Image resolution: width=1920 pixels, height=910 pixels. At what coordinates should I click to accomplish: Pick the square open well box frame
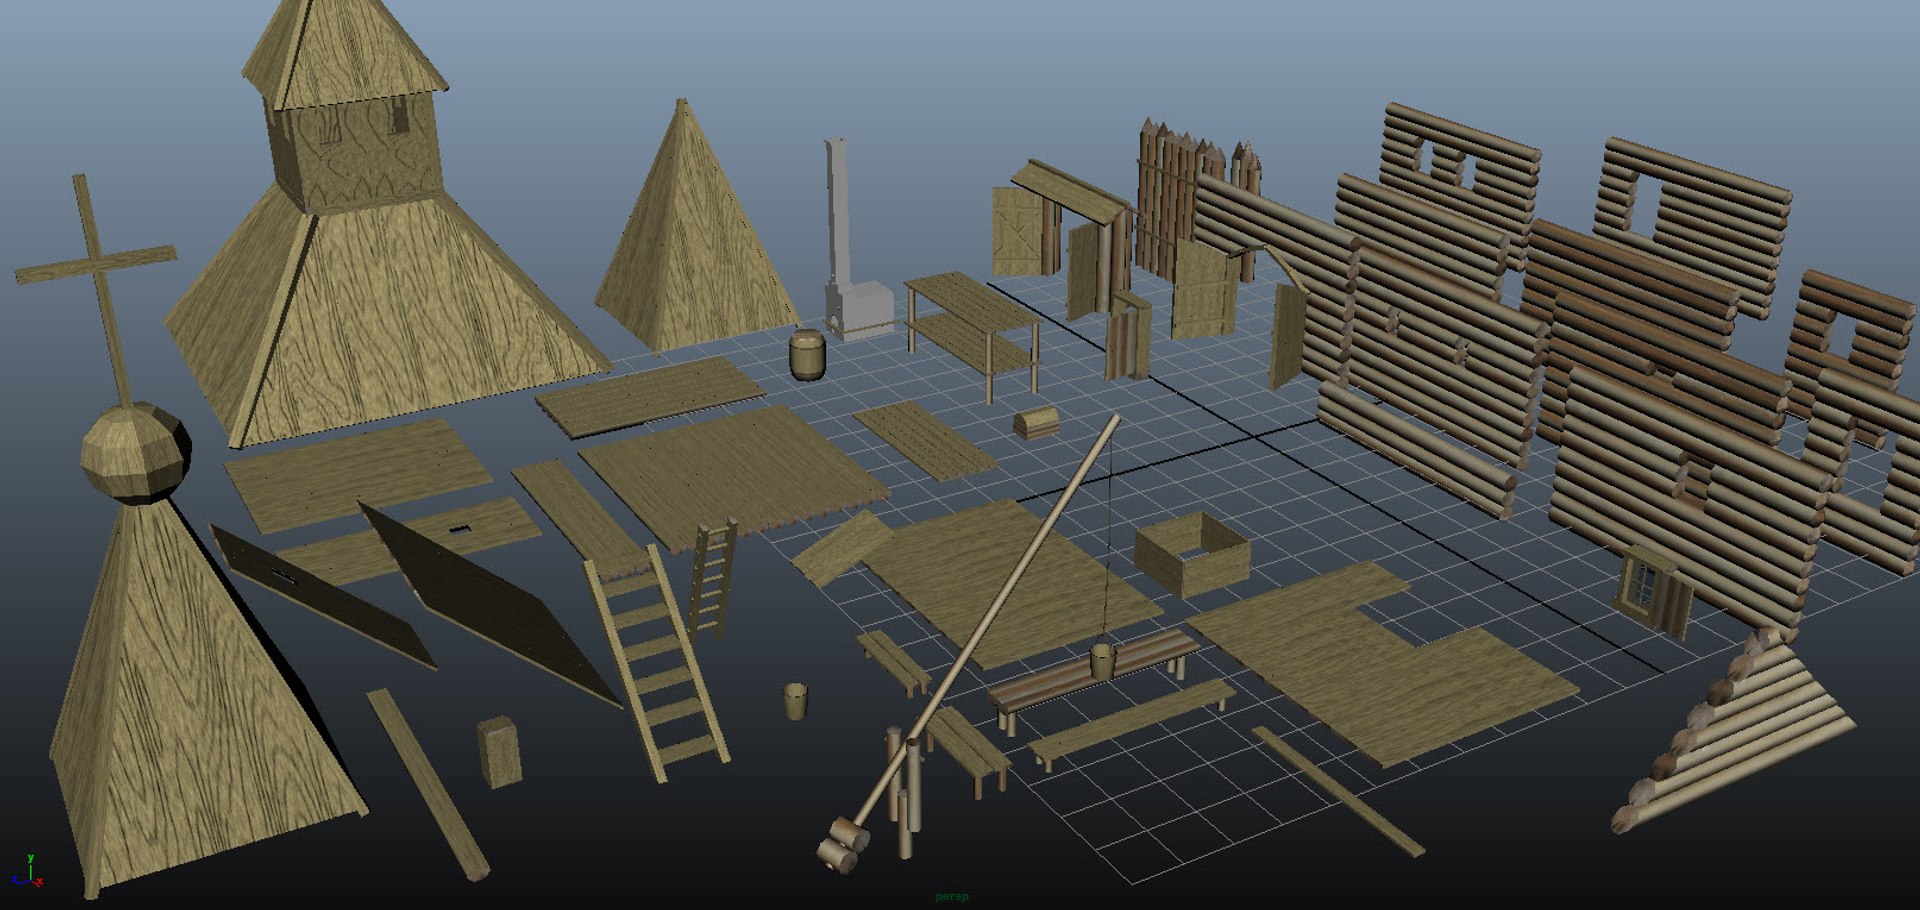pos(1192,553)
